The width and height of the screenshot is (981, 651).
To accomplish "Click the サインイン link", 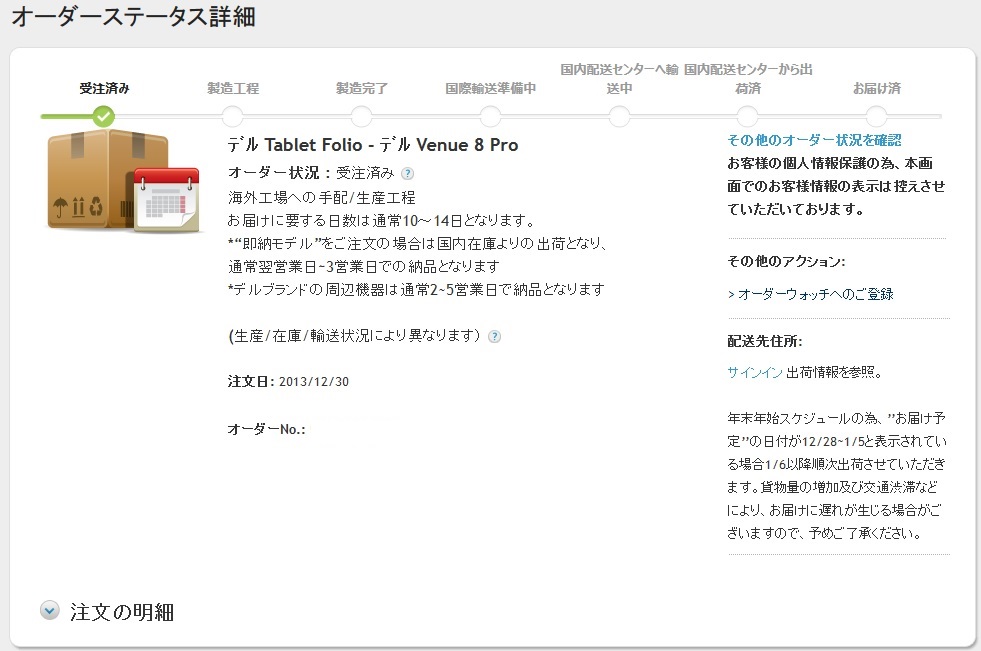I will click(x=755, y=372).
